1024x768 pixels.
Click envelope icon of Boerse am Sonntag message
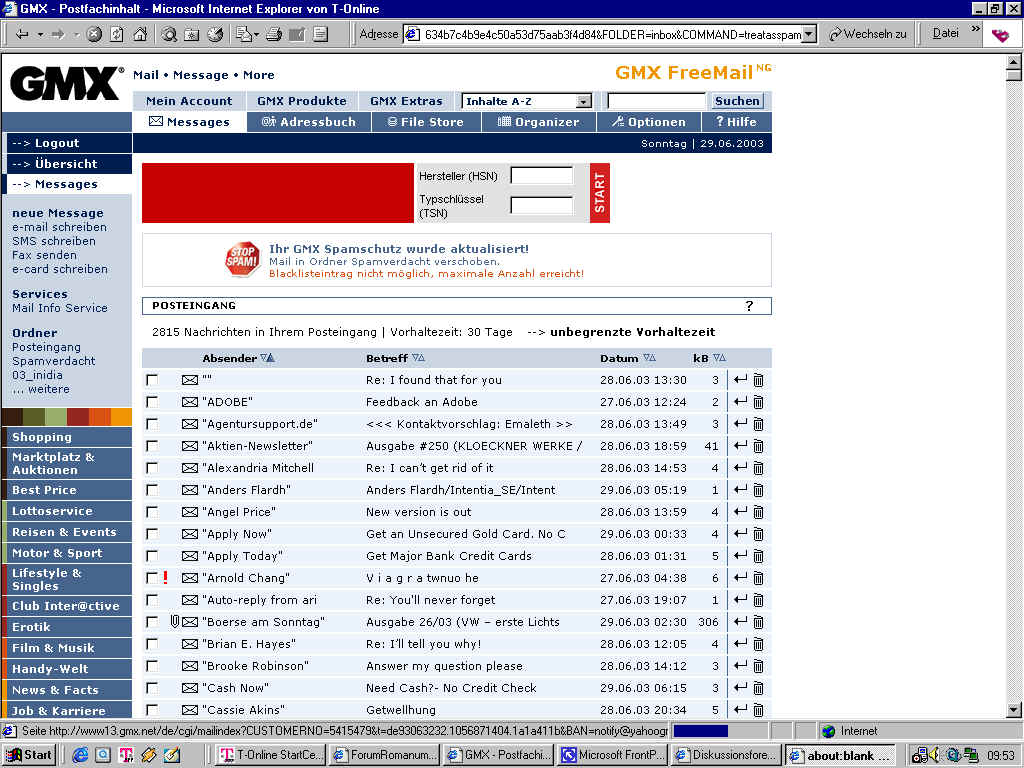point(189,622)
